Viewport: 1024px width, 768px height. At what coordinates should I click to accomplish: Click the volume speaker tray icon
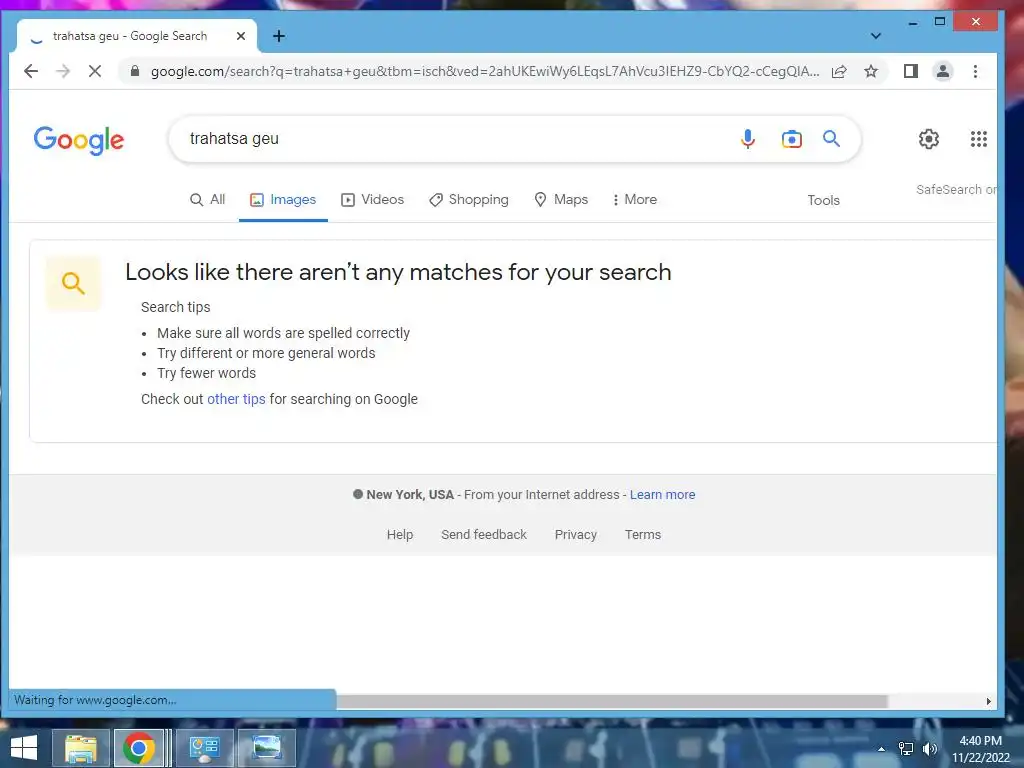(x=930, y=749)
